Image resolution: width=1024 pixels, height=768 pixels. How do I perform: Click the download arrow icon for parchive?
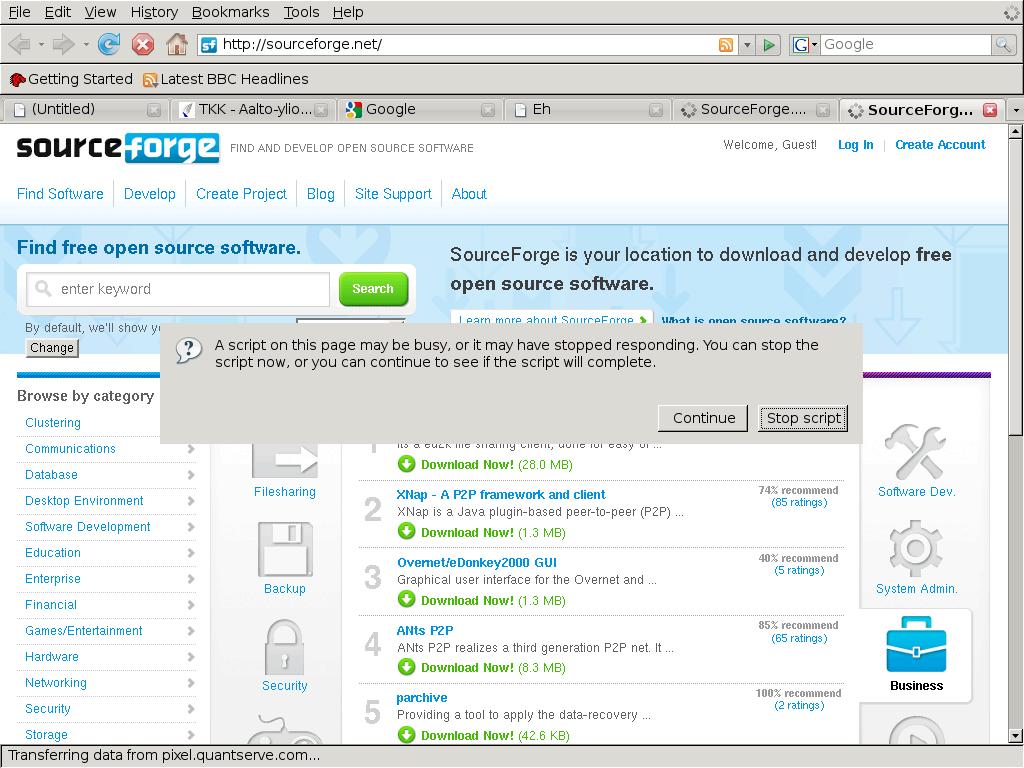pos(406,735)
